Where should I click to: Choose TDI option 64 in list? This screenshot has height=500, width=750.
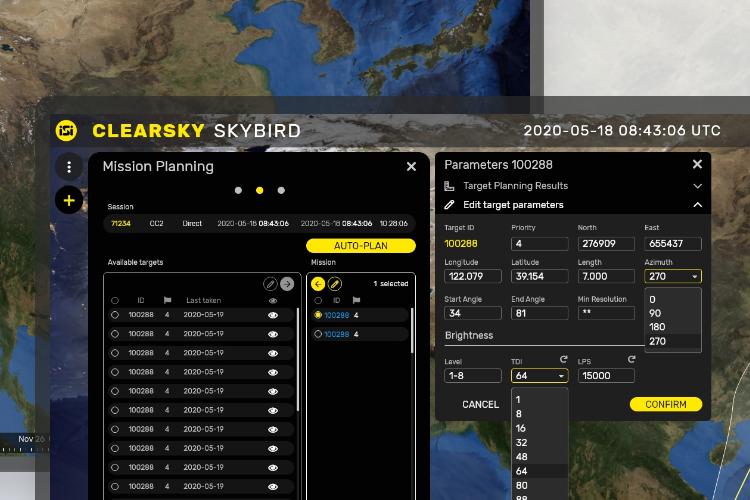coord(540,471)
